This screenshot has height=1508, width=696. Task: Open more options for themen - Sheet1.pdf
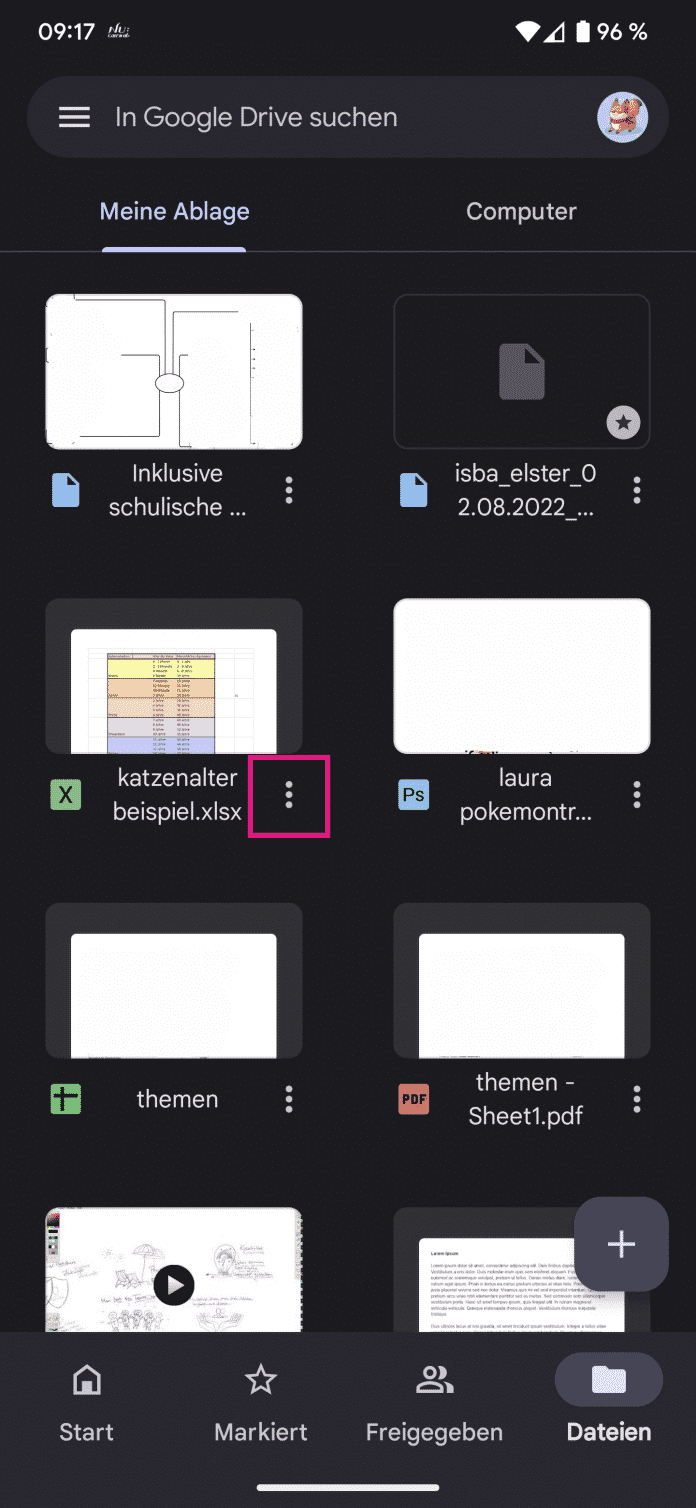coord(637,1100)
